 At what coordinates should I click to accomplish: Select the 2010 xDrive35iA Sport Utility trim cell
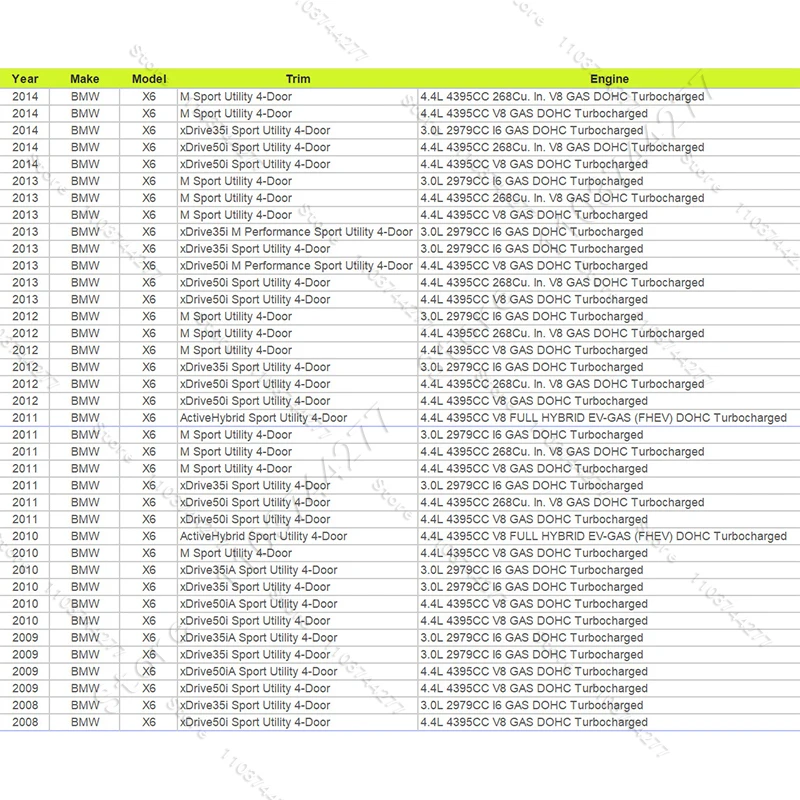point(297,570)
